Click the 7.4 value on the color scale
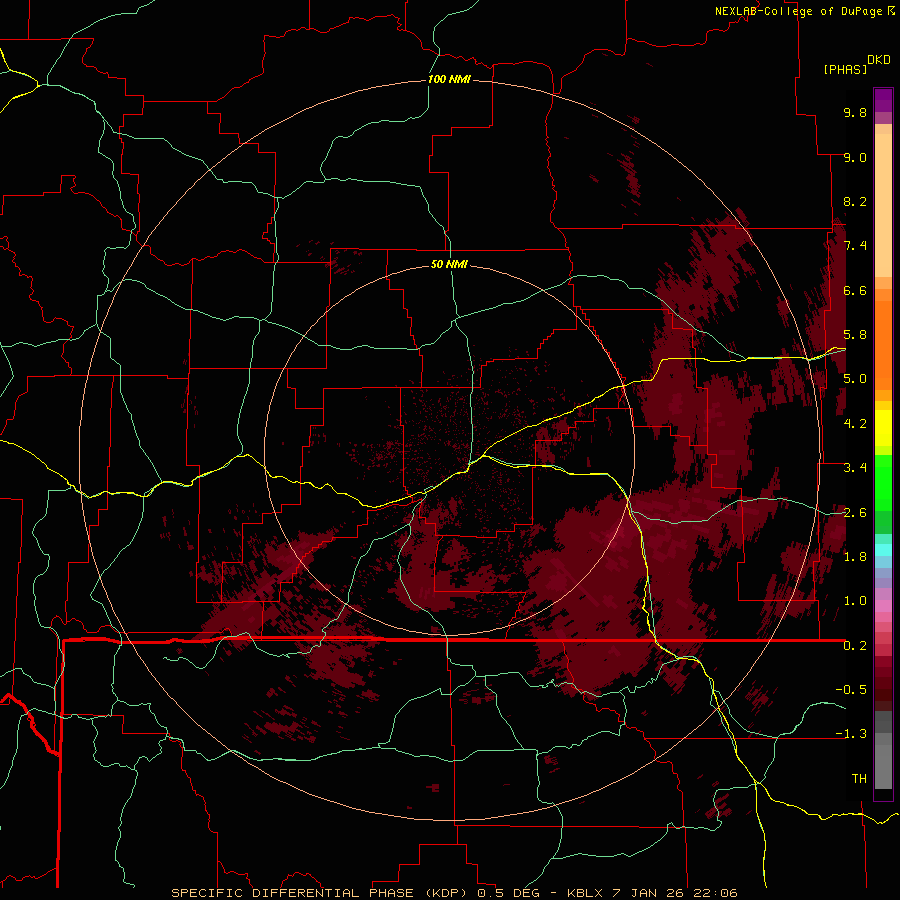The image size is (900, 900). click(x=855, y=246)
